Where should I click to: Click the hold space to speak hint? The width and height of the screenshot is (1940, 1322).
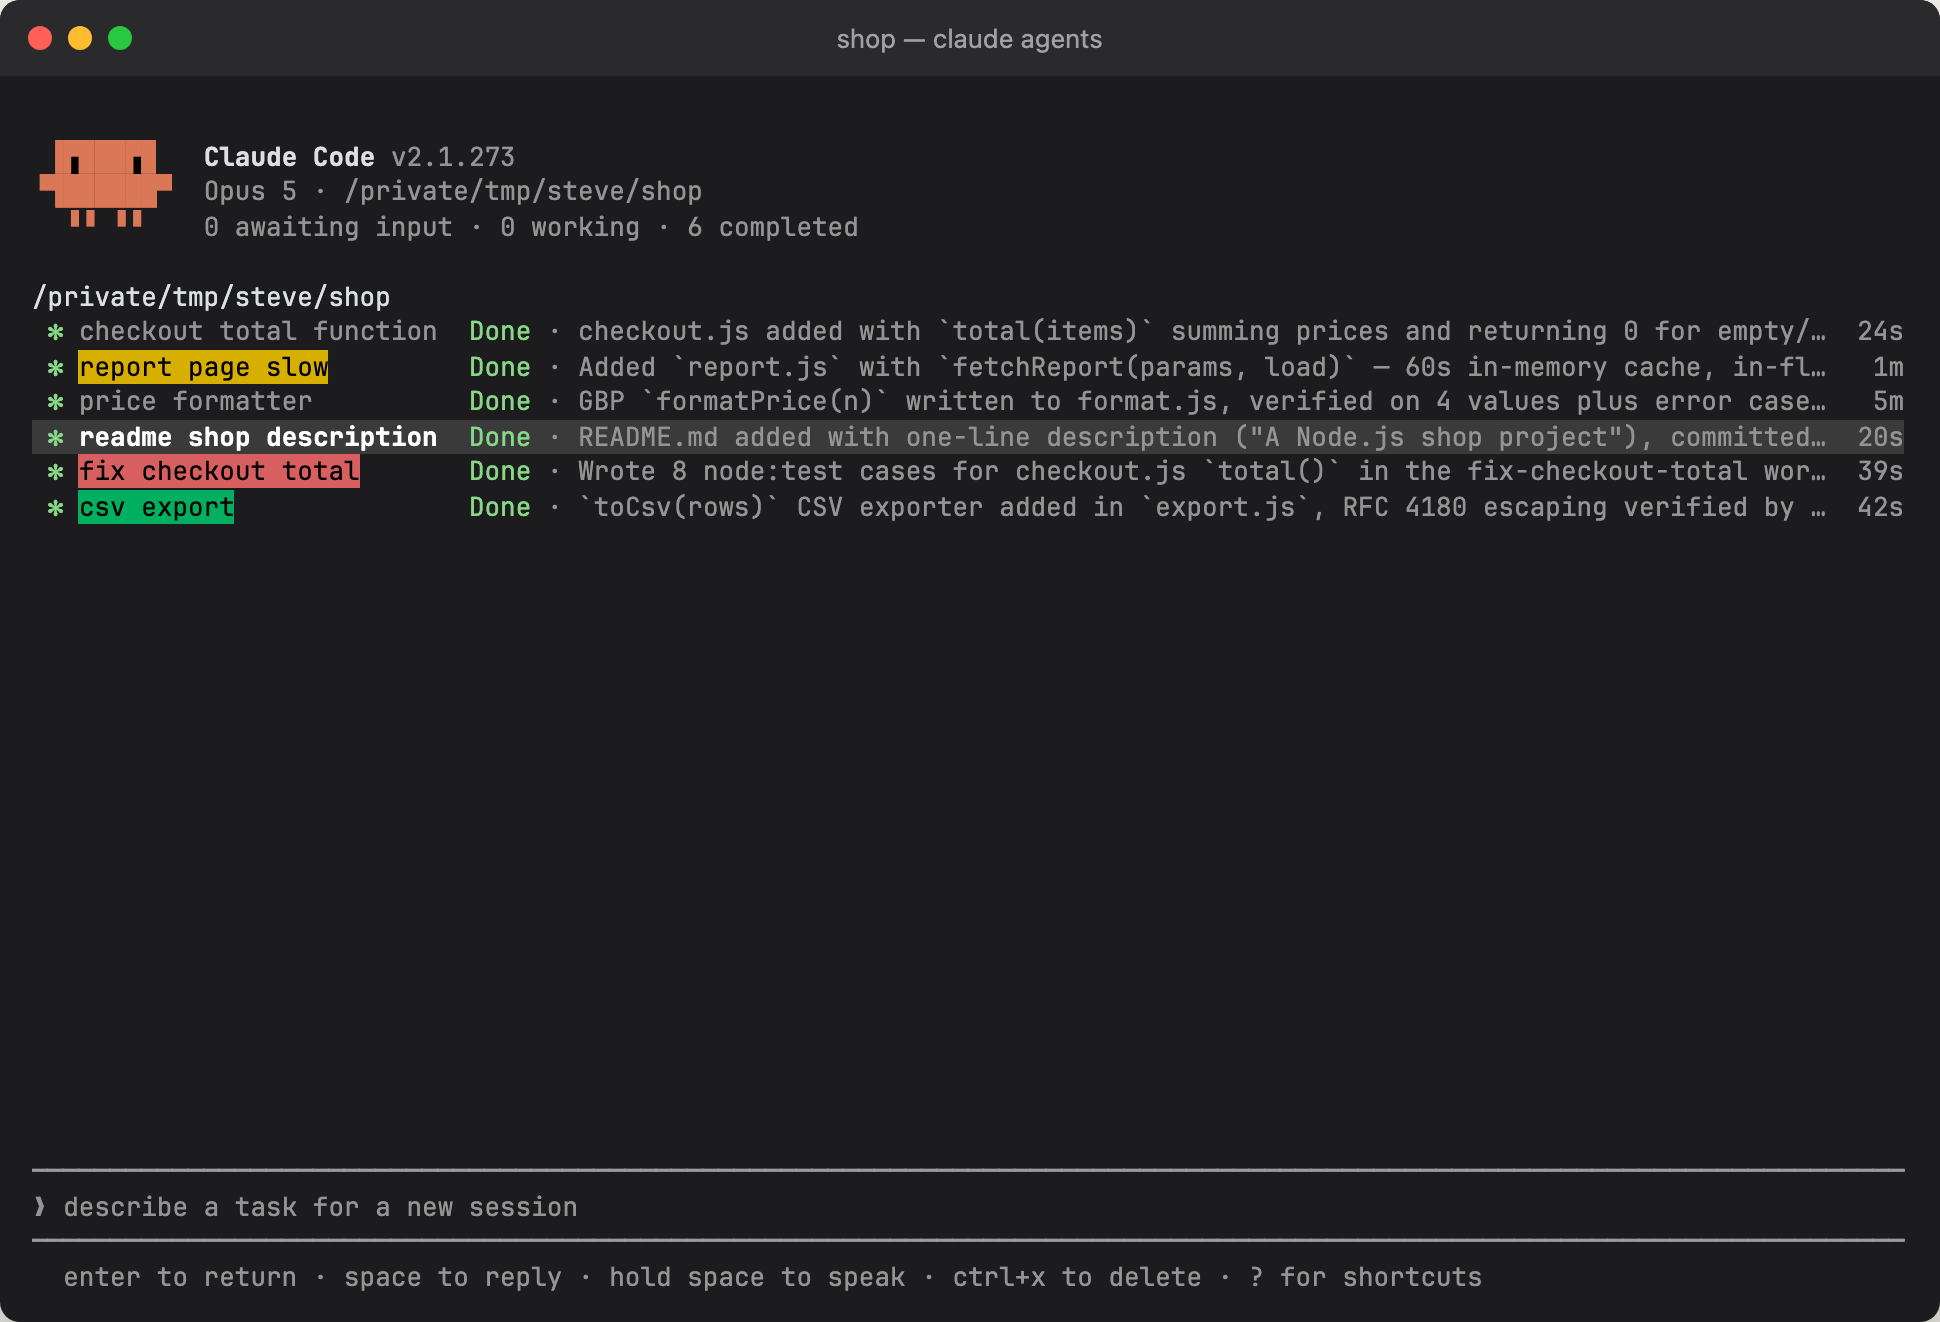757,1277
